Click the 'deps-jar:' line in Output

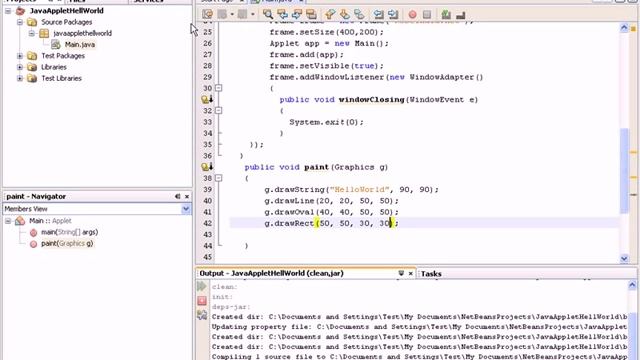[x=231, y=307]
